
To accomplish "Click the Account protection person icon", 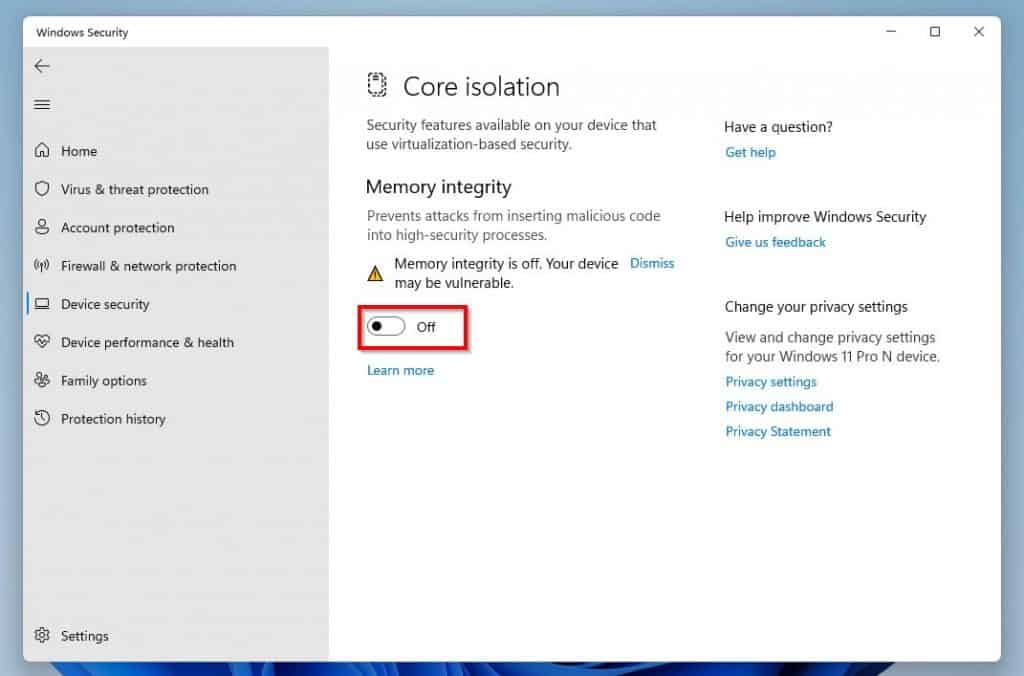I will (x=42, y=227).
